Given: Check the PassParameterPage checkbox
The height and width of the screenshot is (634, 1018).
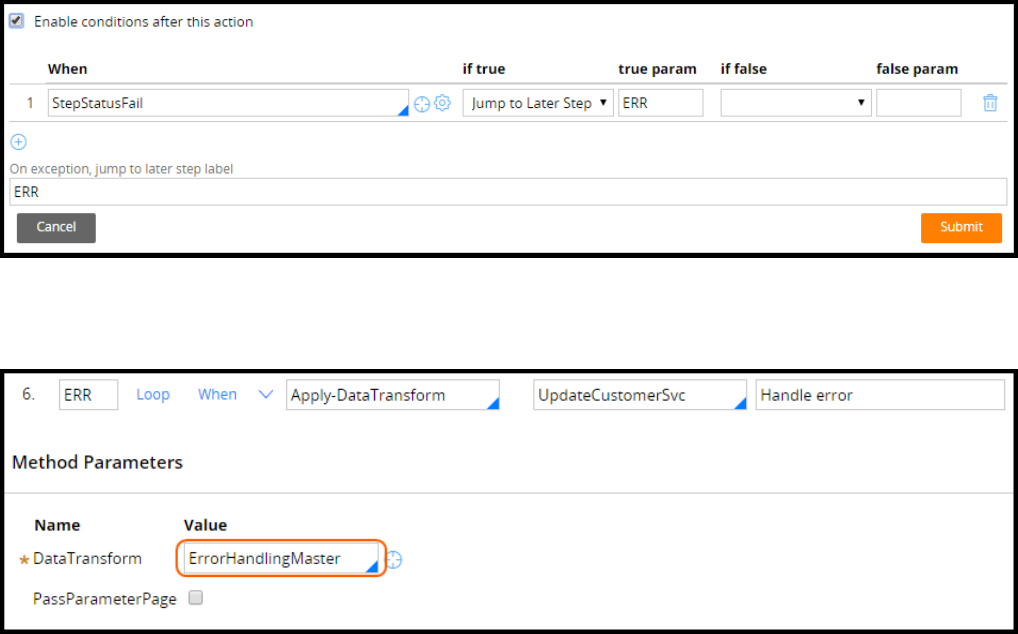Looking at the screenshot, I should coord(196,598).
